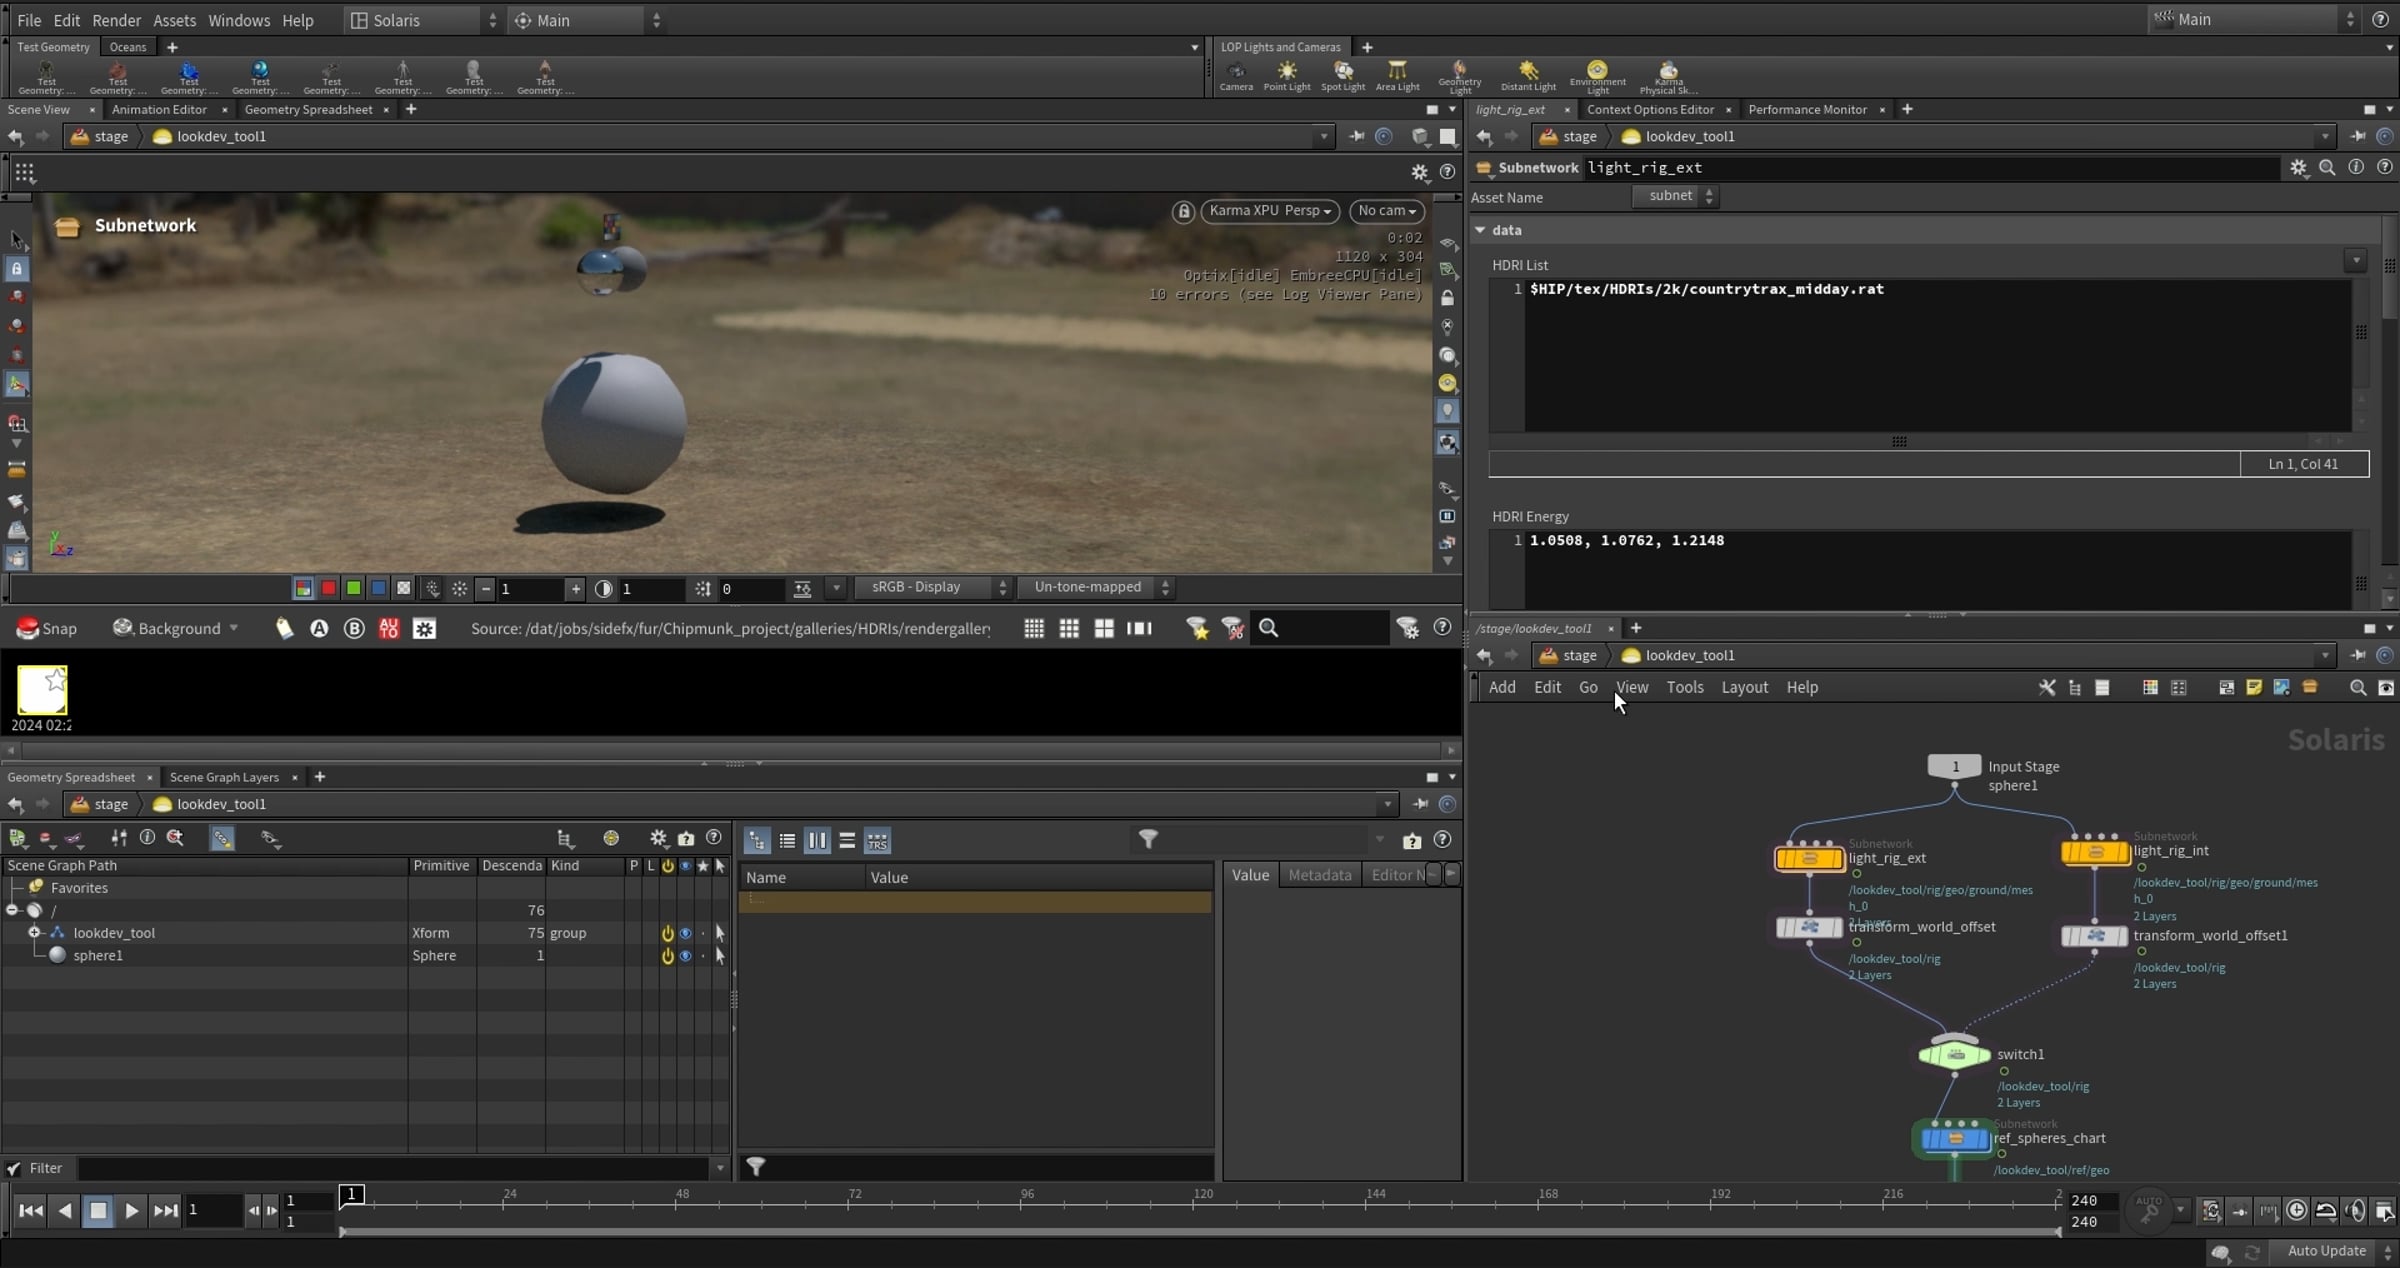
Task: Select the Area Light shelf tool
Action: click(1397, 75)
